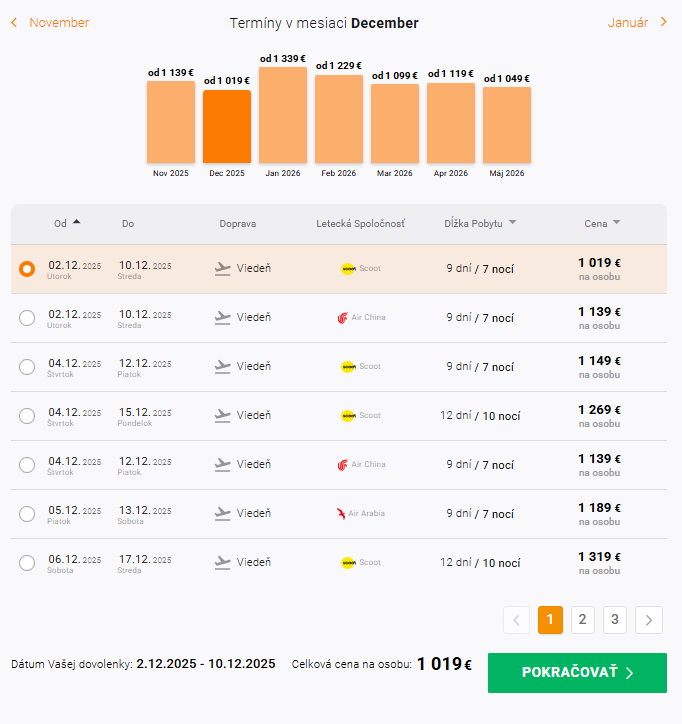Viewport: 682px width, 724px height.
Task: Sort by Dĺžka Pobytu column
Action: 513,223
